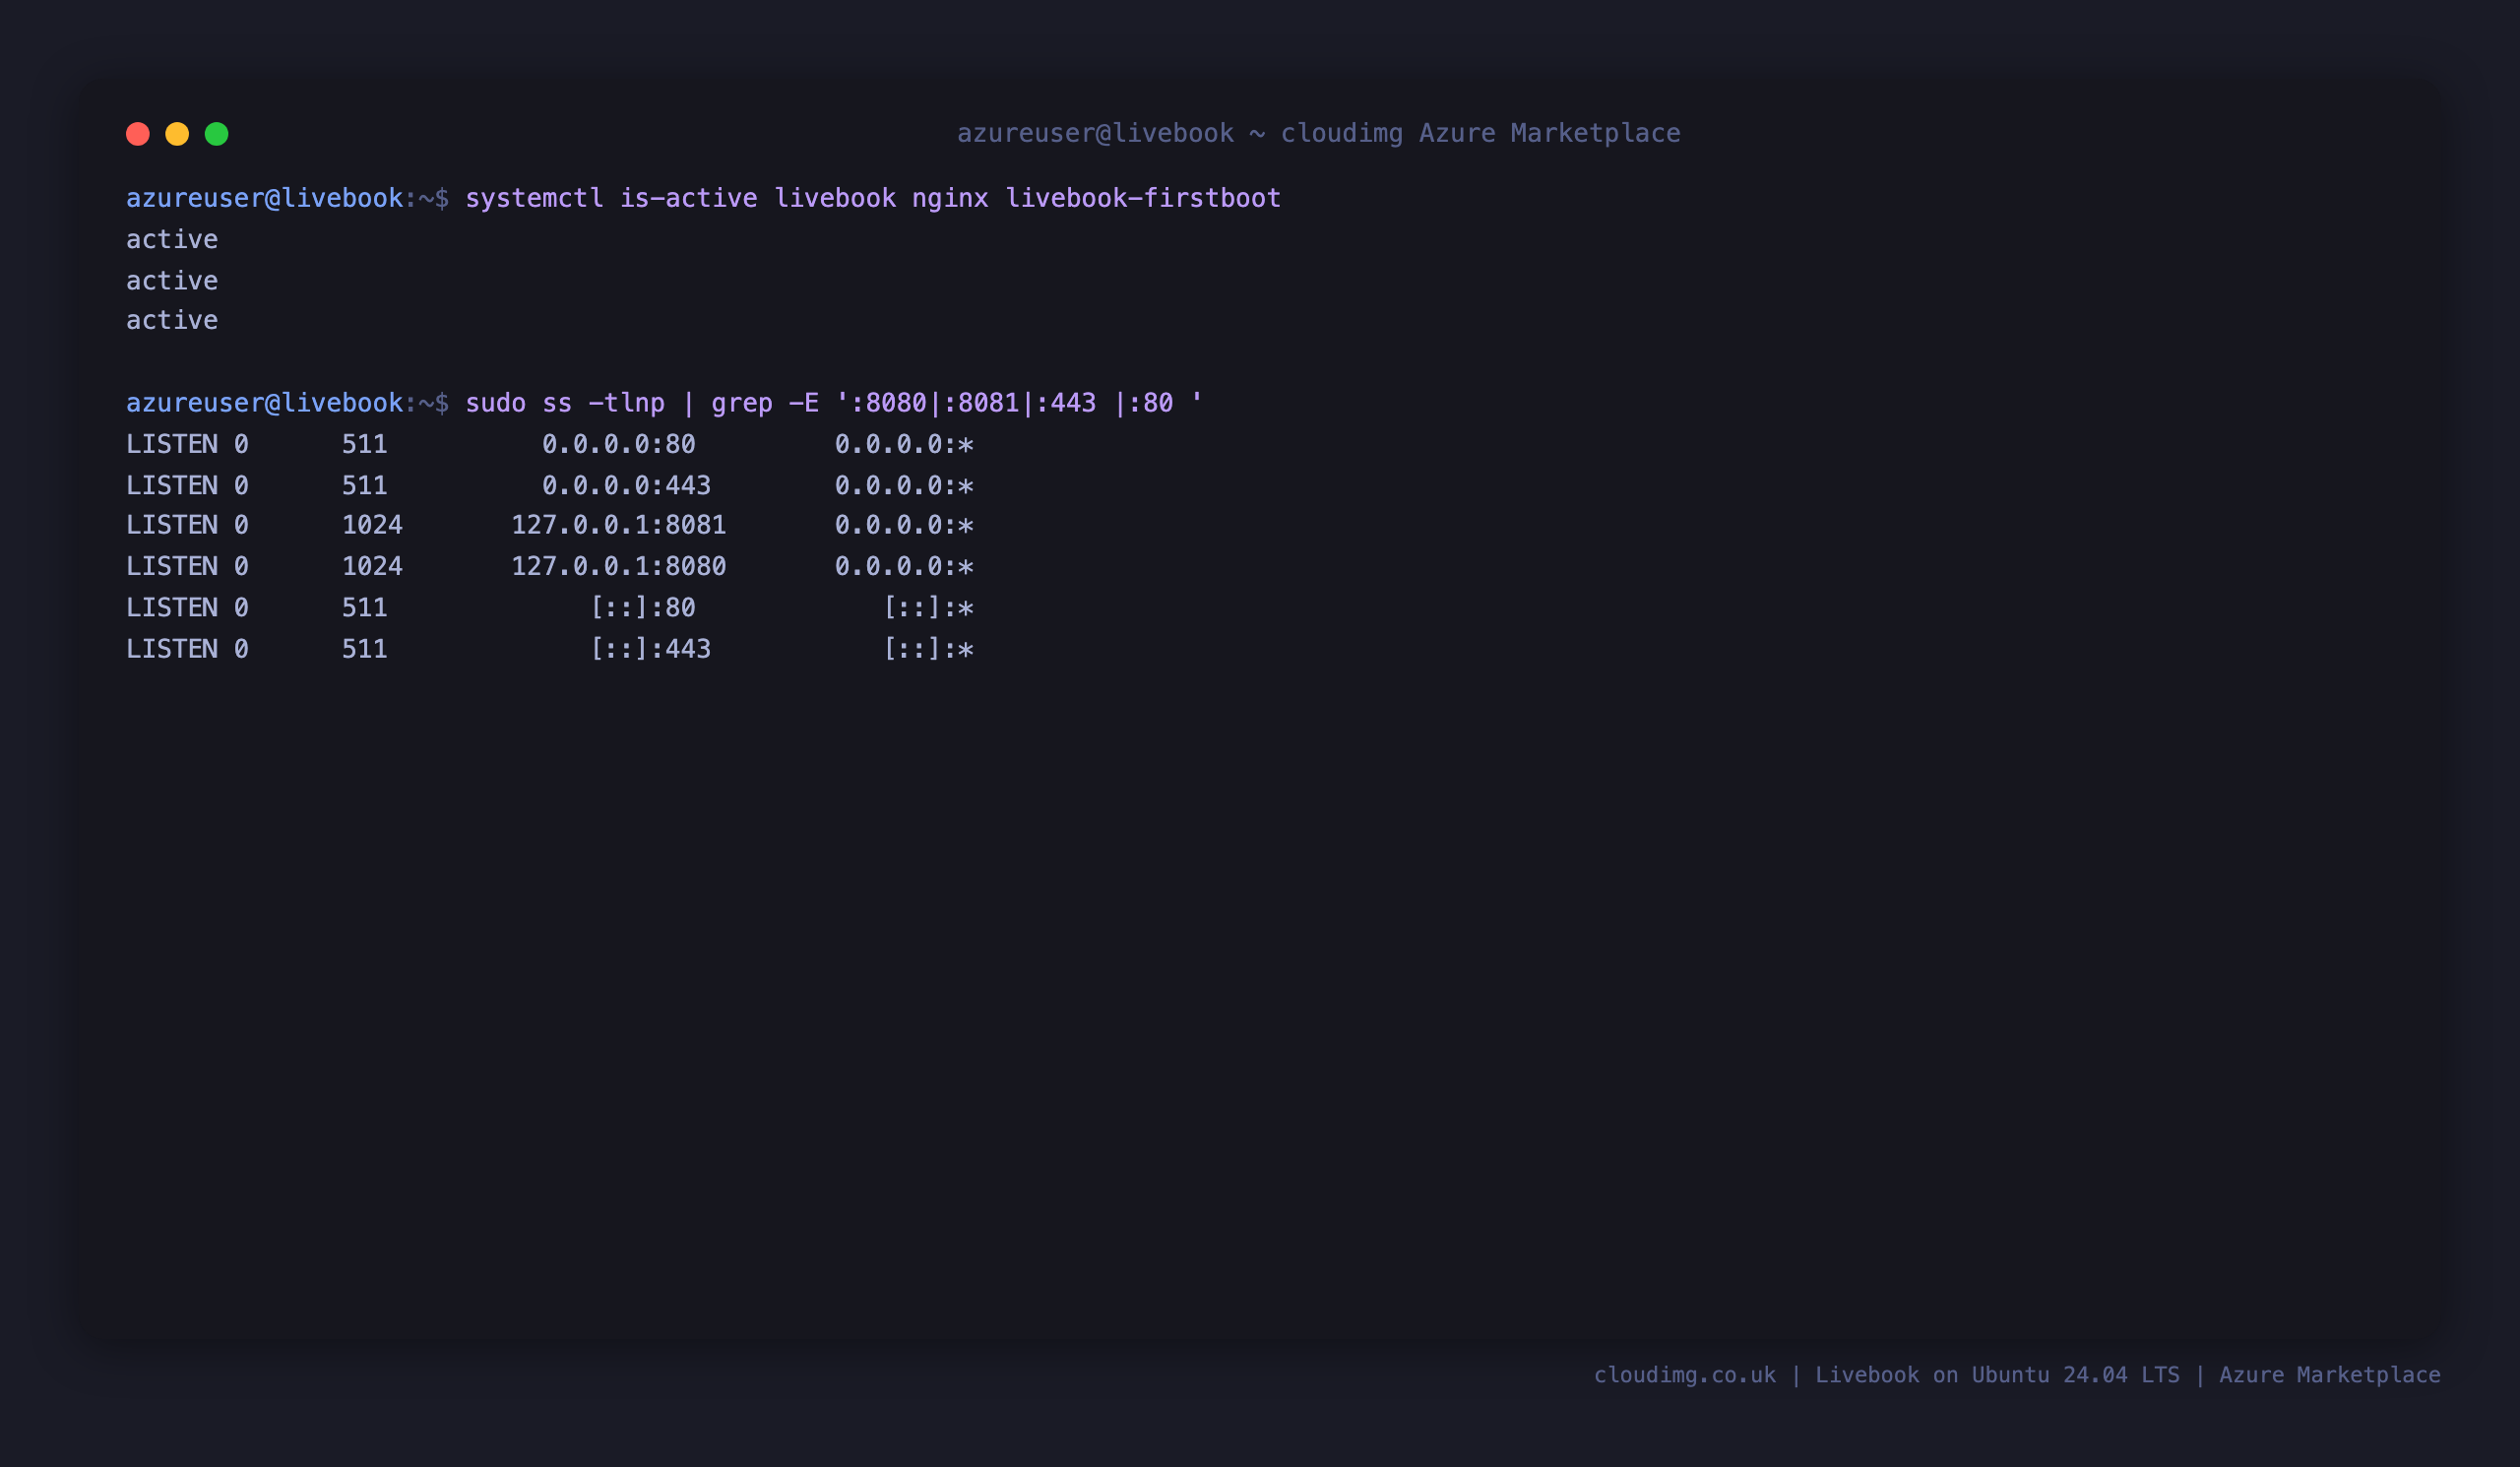Click backlog '511' in the [::]:80 row
Viewport: 2520px width, 1467px height.
click(x=365, y=607)
